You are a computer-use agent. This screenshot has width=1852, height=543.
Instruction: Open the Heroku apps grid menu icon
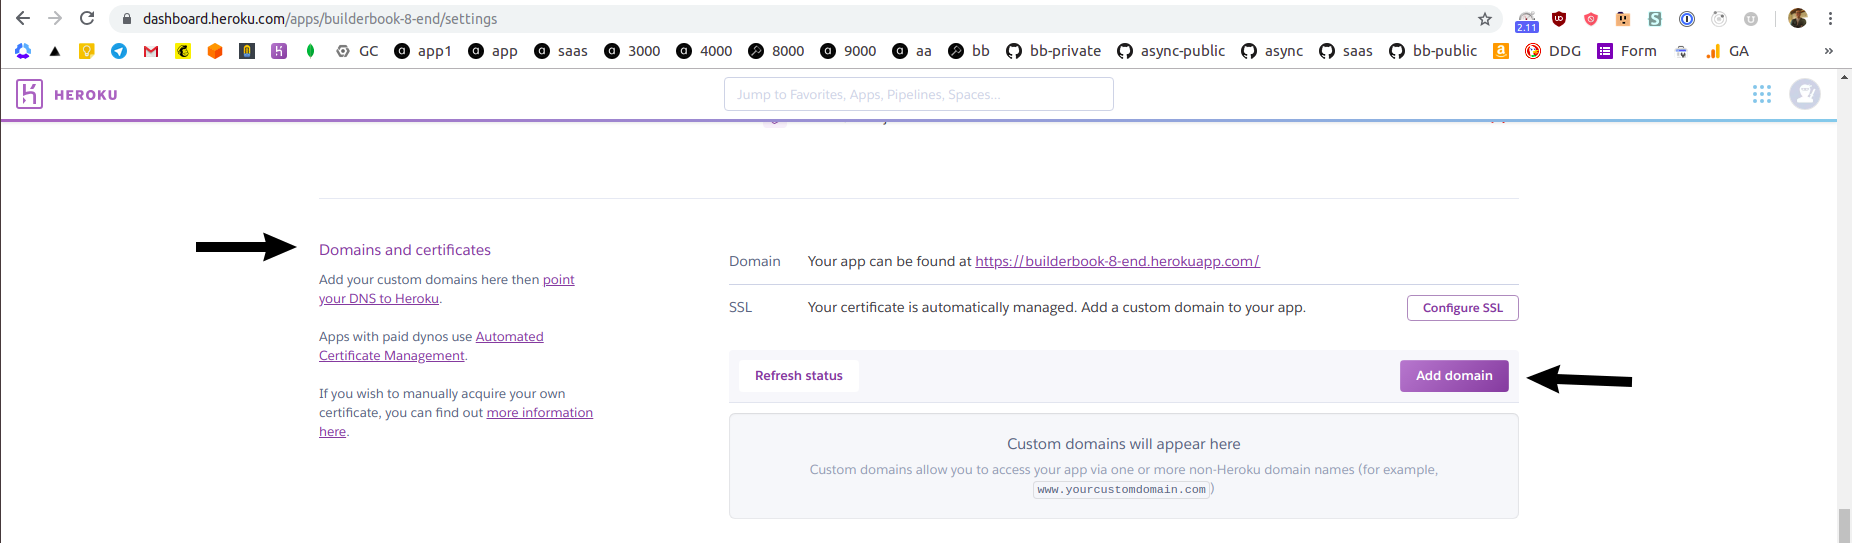1762,94
